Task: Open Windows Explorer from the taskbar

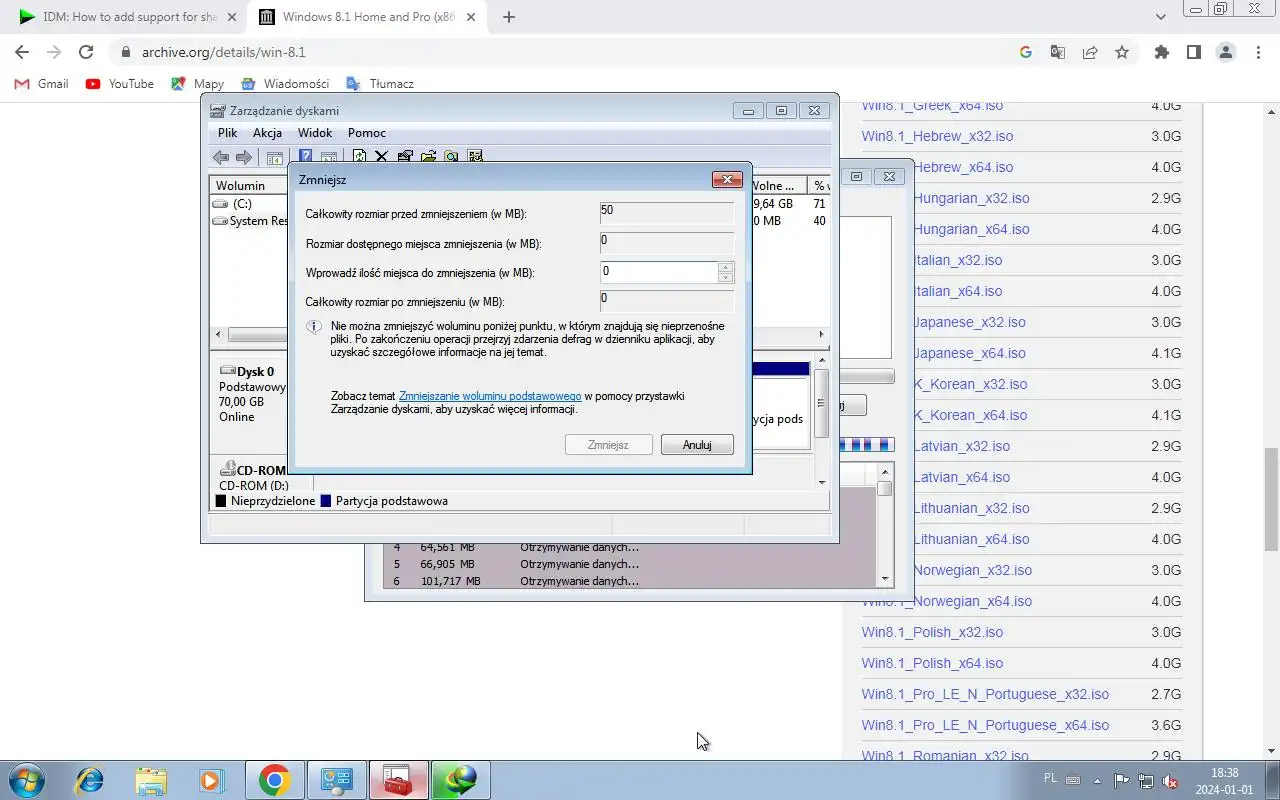Action: (151, 780)
